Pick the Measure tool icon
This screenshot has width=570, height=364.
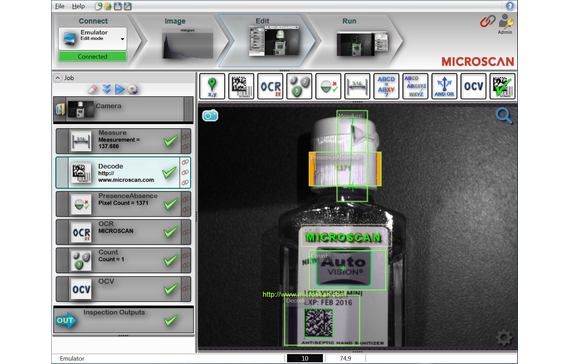(x=357, y=86)
